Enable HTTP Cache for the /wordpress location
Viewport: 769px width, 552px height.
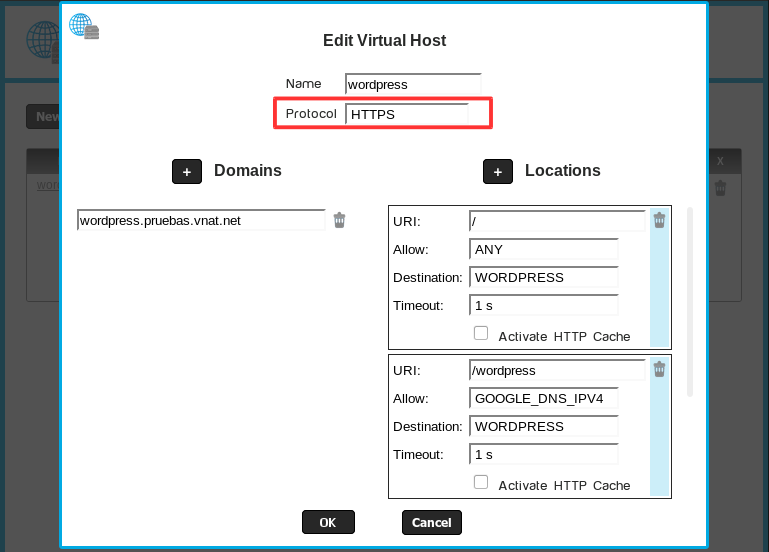pos(481,482)
